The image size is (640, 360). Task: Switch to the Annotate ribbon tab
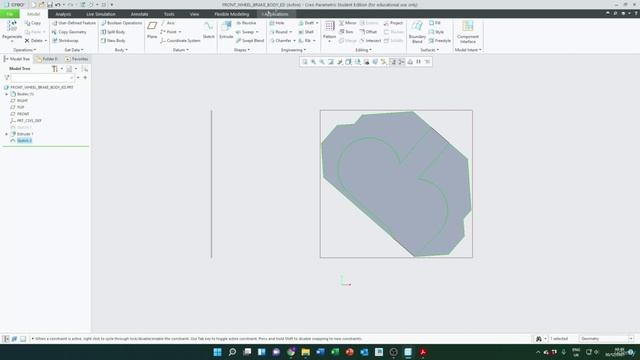pyautogui.click(x=139, y=14)
